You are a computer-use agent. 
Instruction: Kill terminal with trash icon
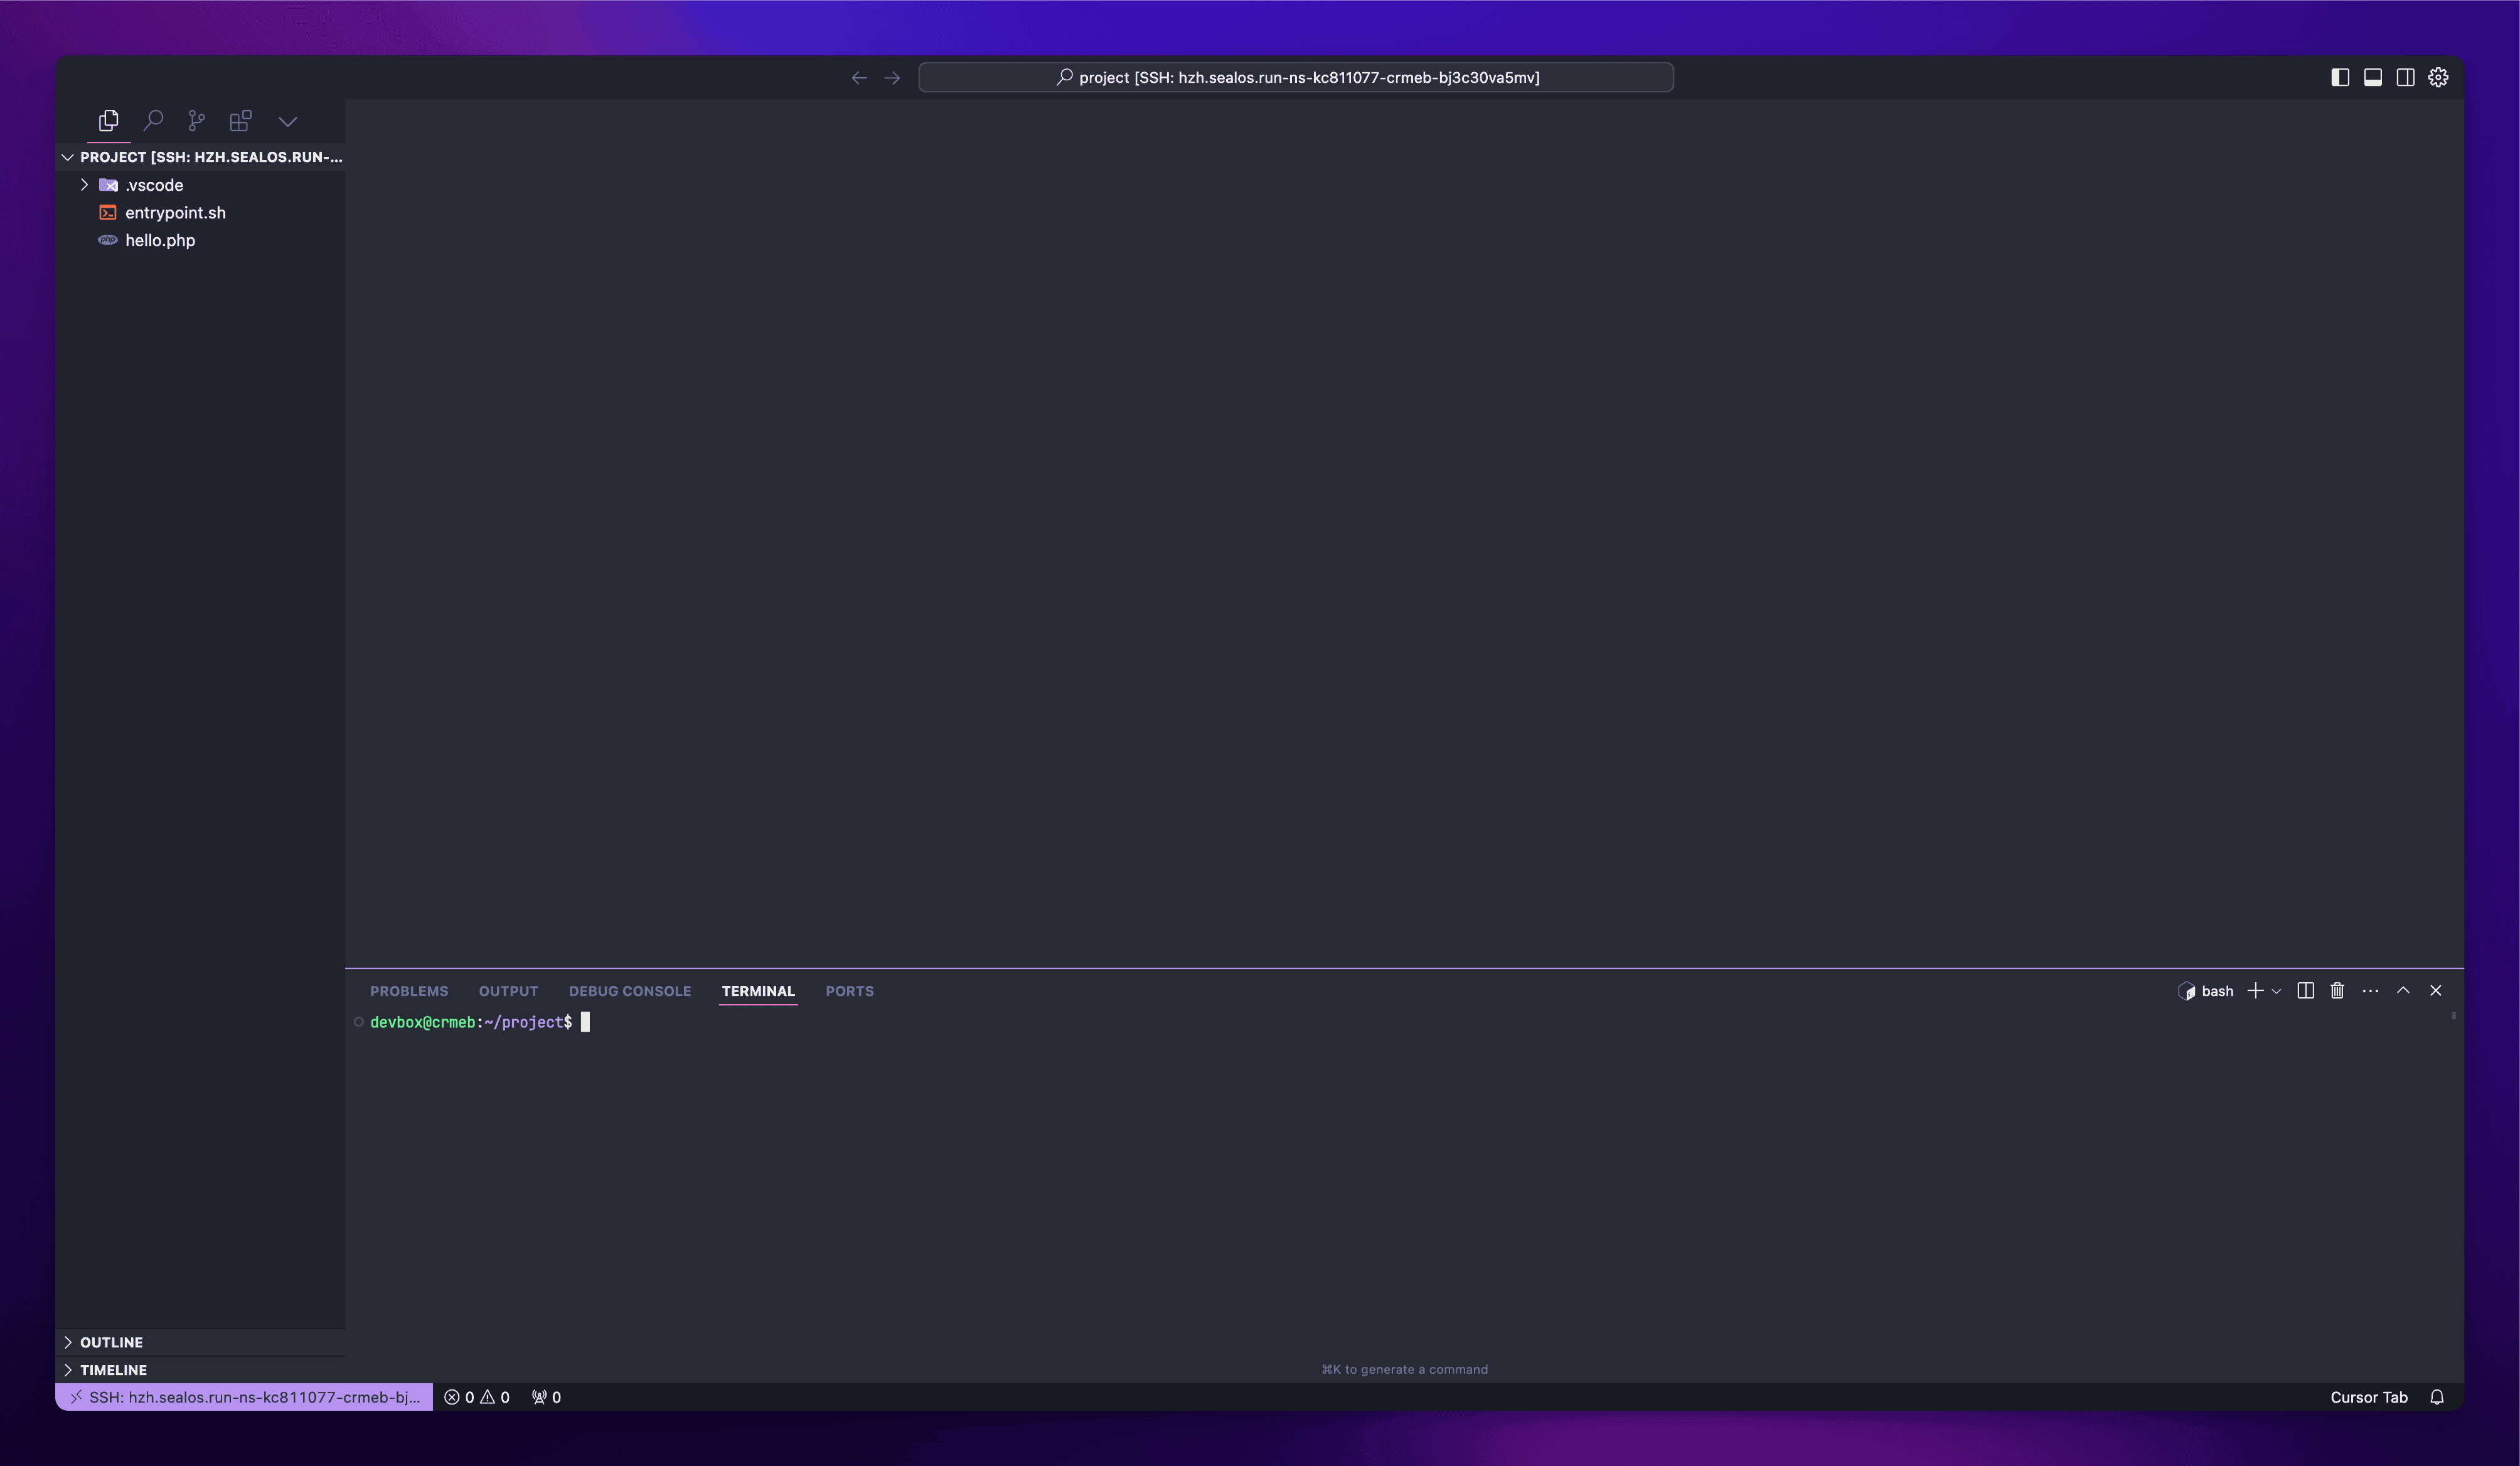coord(2337,991)
